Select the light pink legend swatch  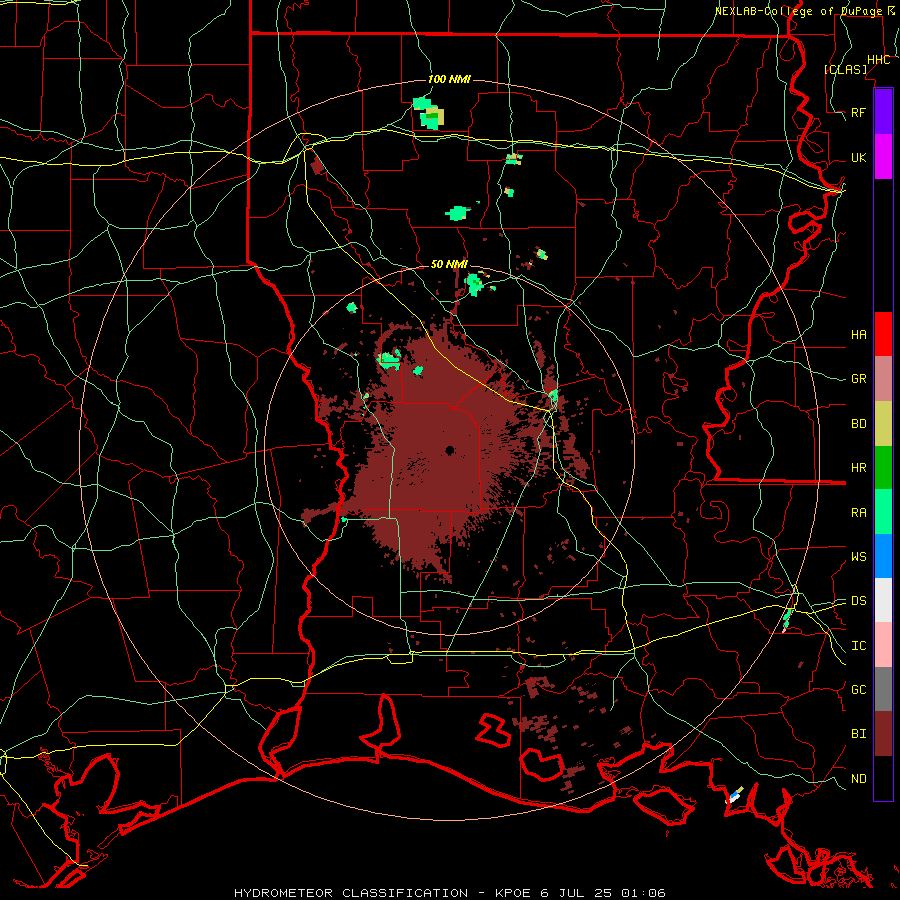[883, 645]
